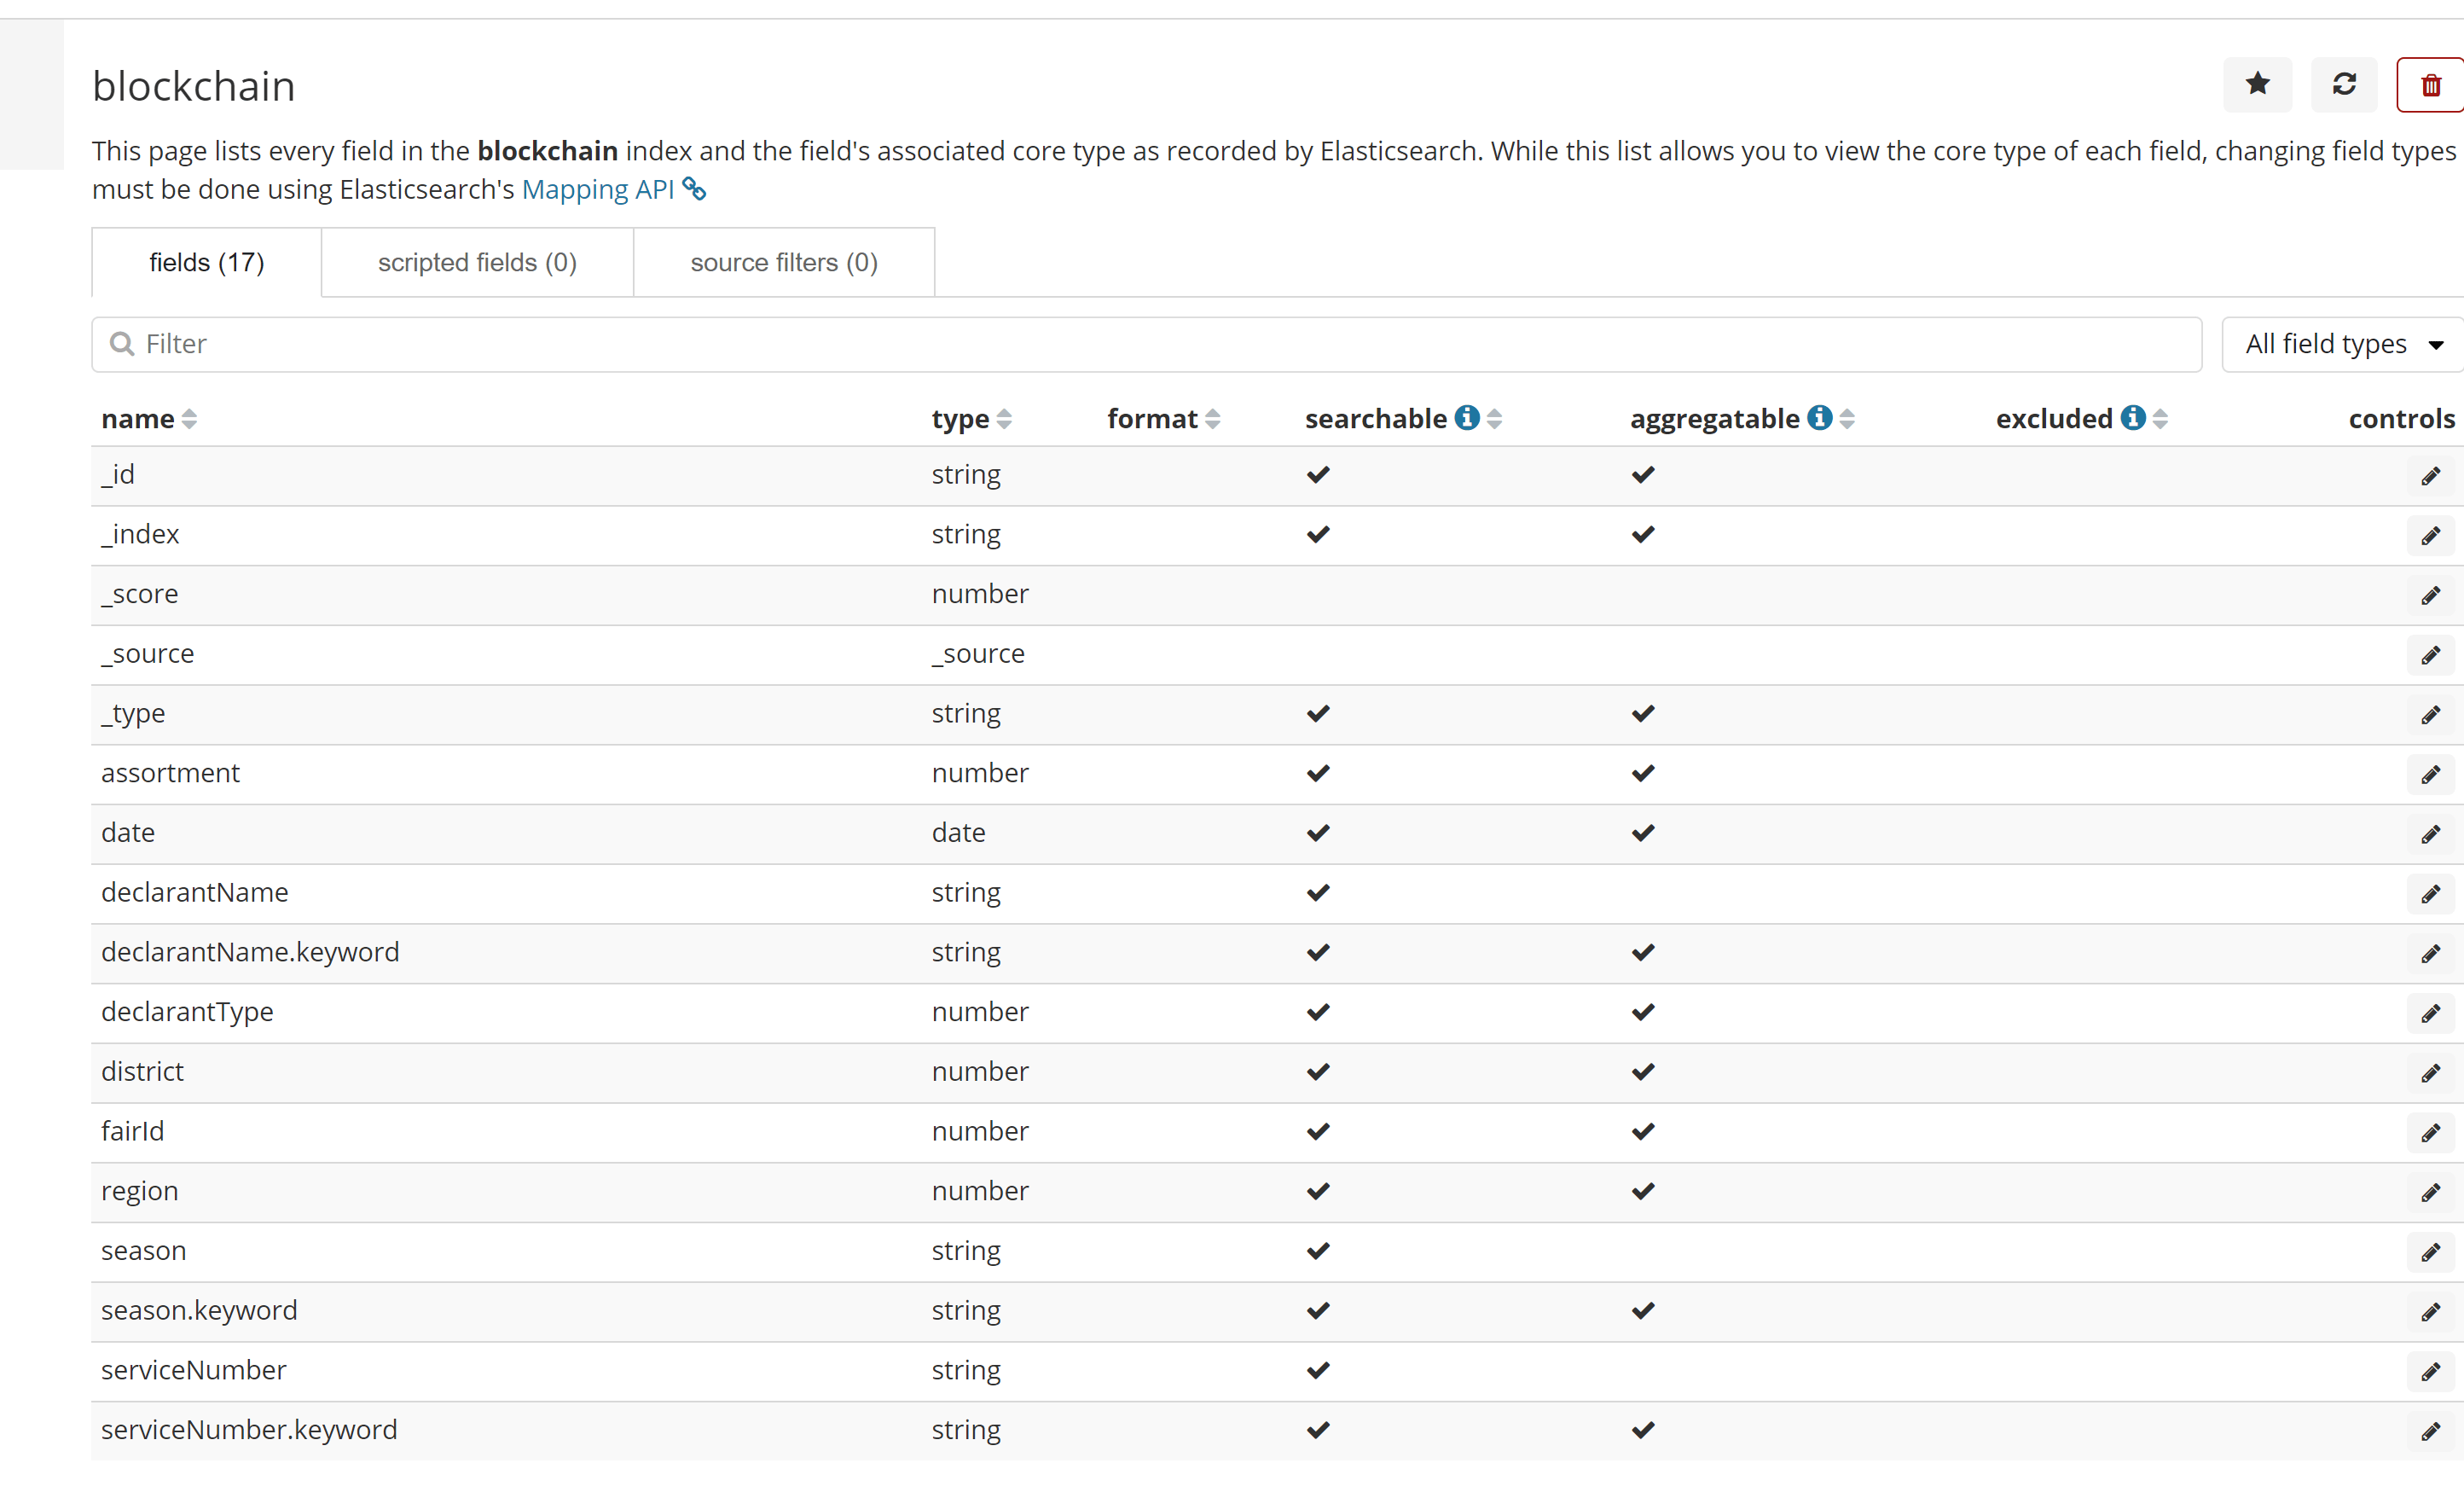Show info about the aggregatable column
The height and width of the screenshot is (1498, 2464).
coord(1820,417)
